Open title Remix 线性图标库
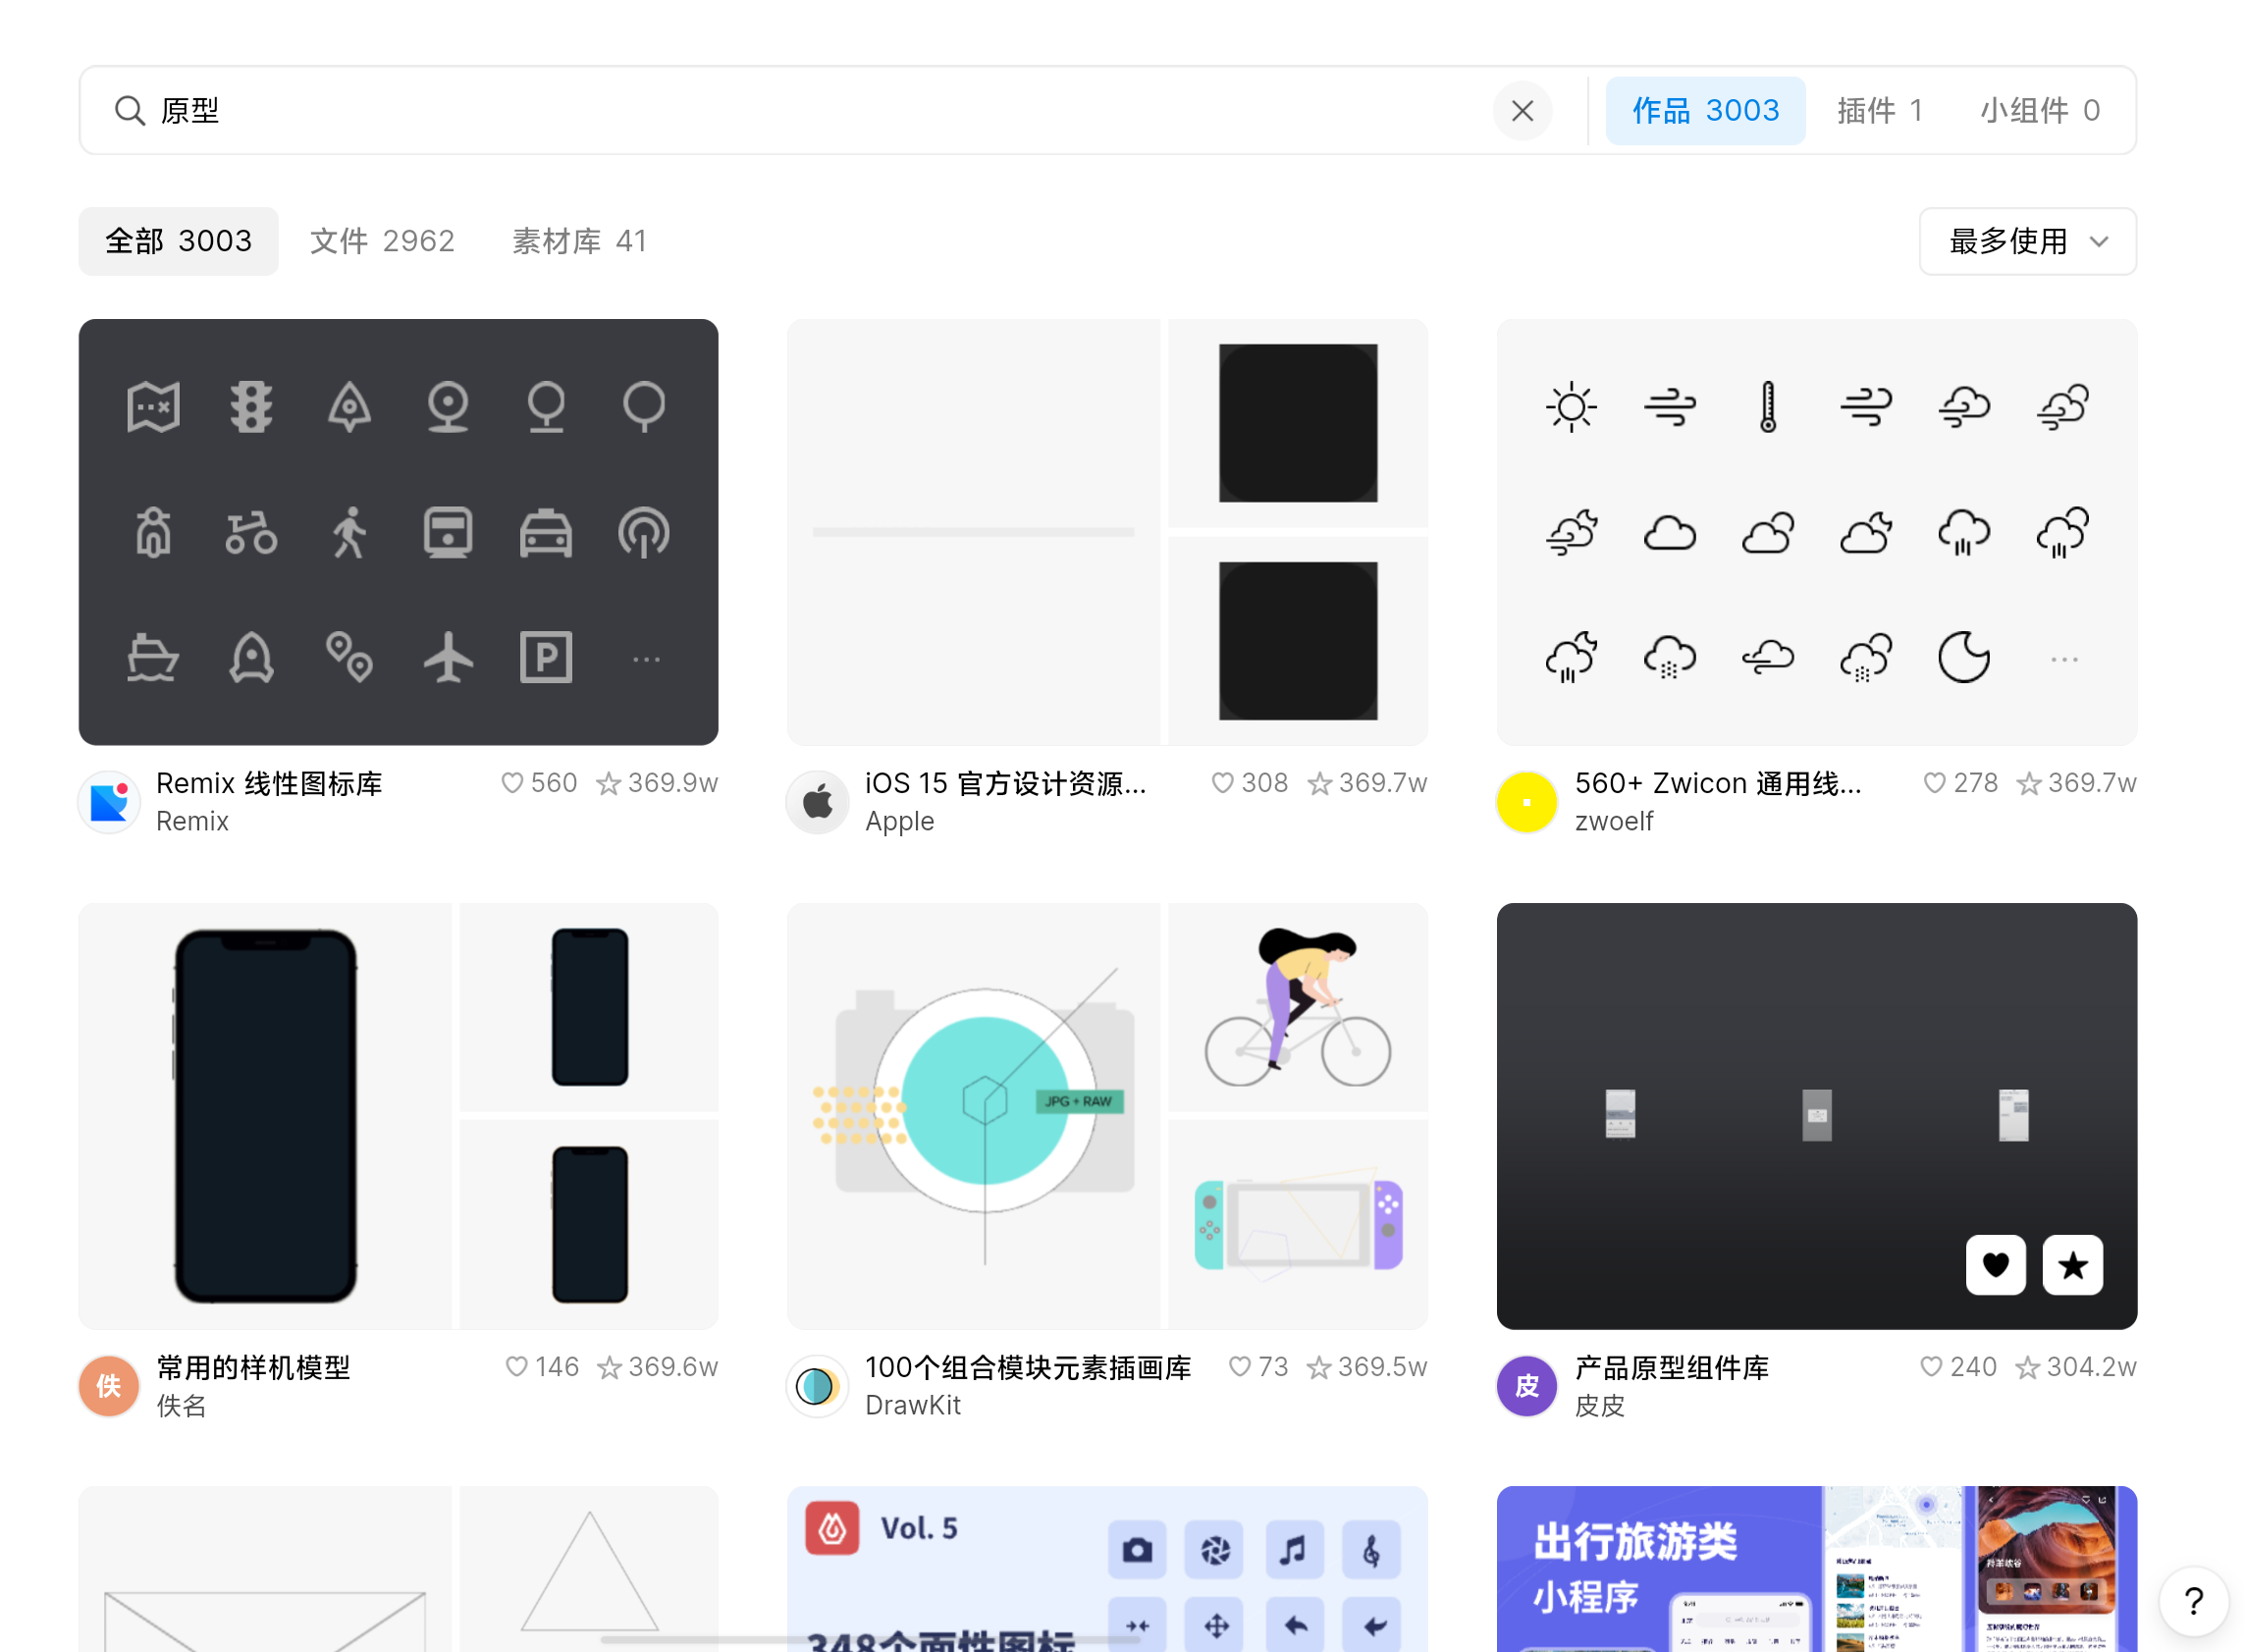The image size is (2245, 1652). [x=269, y=783]
